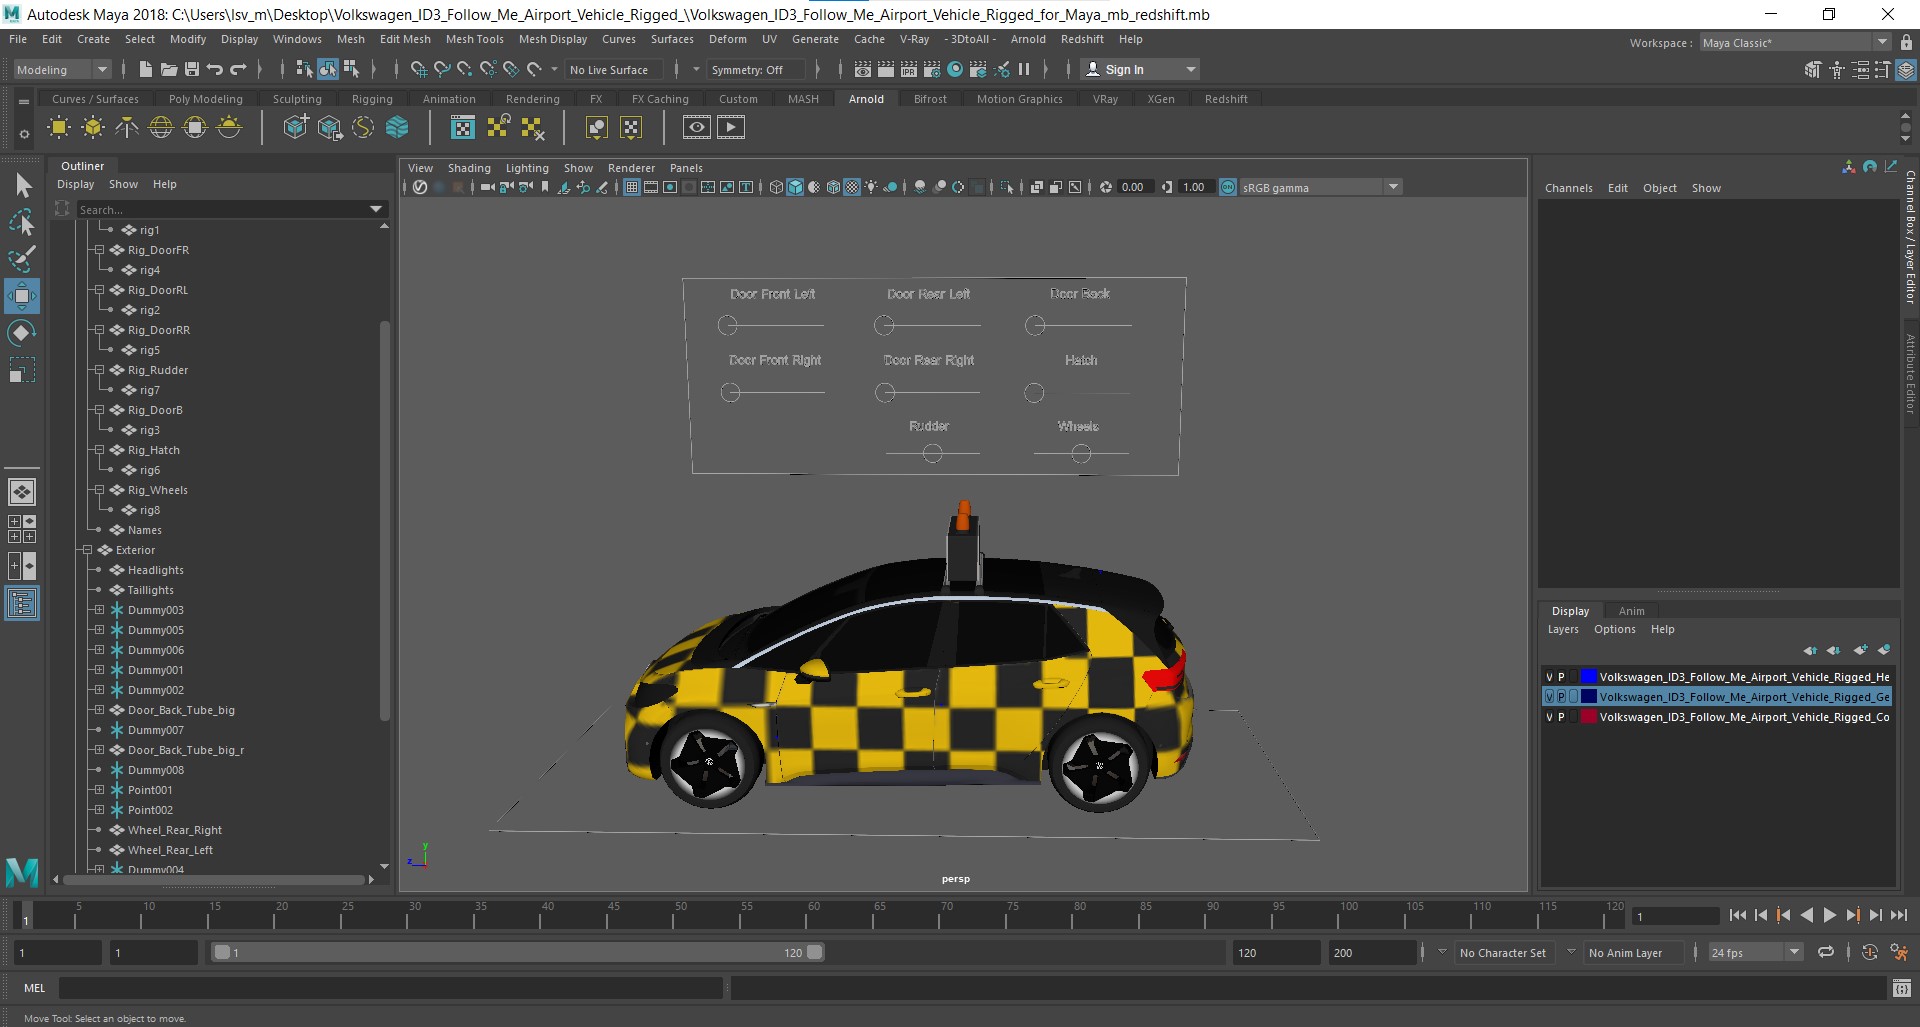Click the No Character Set button

(1502, 953)
